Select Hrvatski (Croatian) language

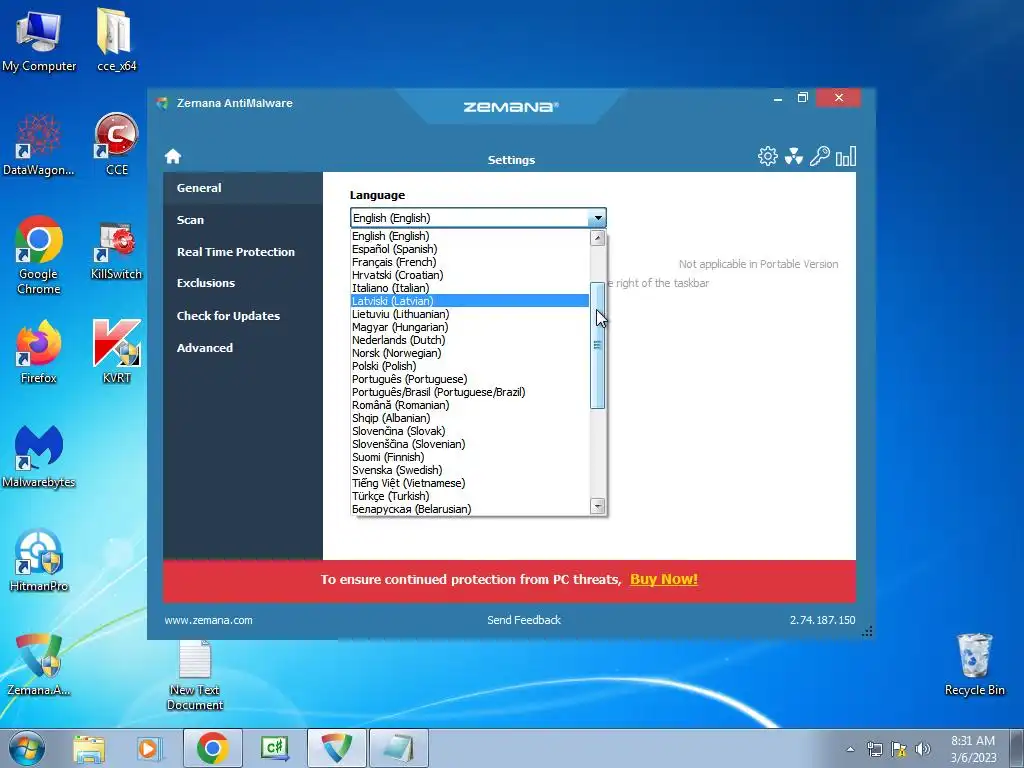point(470,275)
